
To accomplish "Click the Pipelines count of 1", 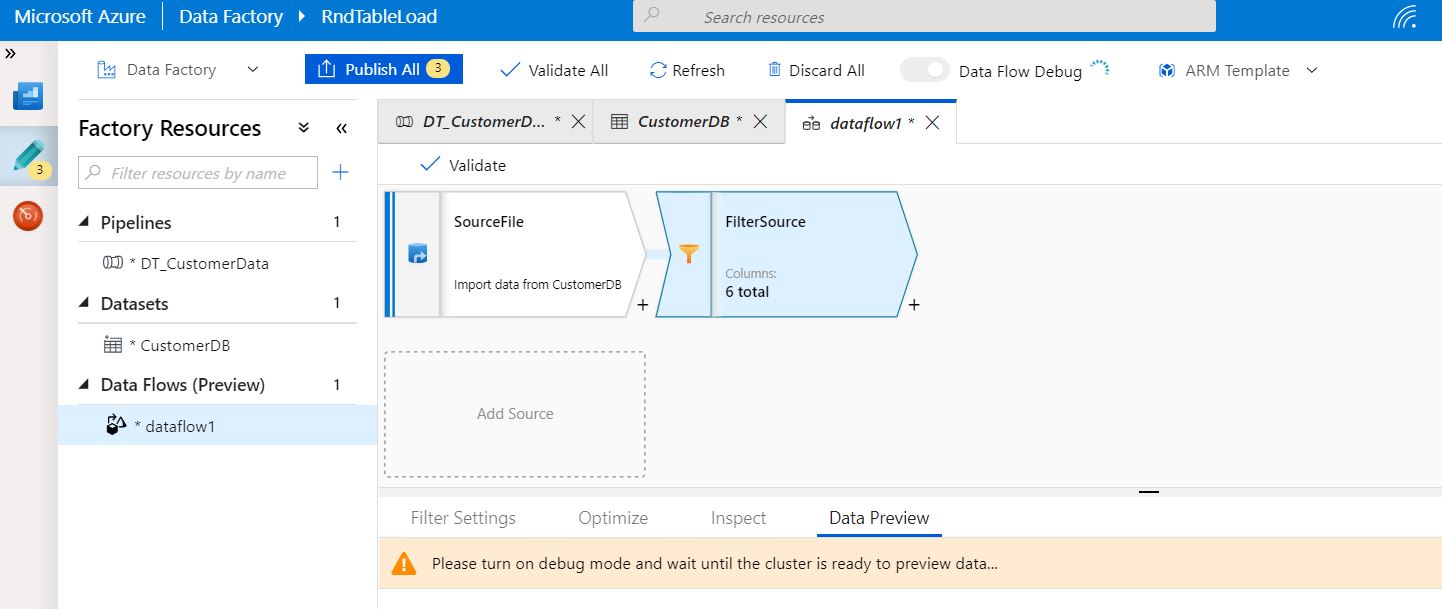I will [x=337, y=222].
